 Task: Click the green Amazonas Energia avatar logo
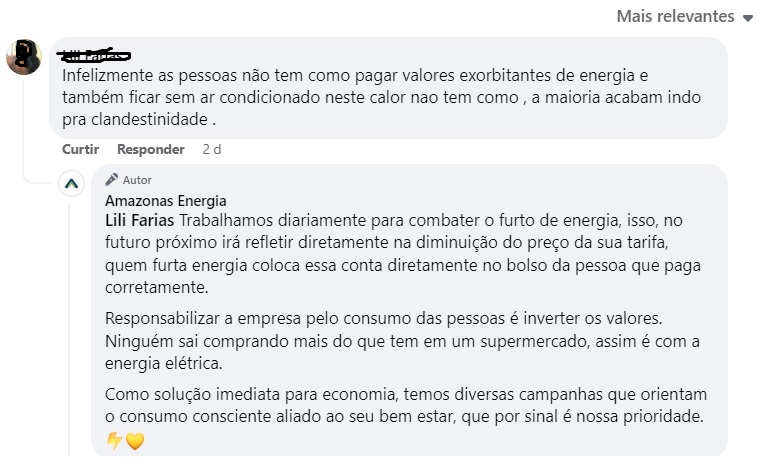(x=72, y=184)
